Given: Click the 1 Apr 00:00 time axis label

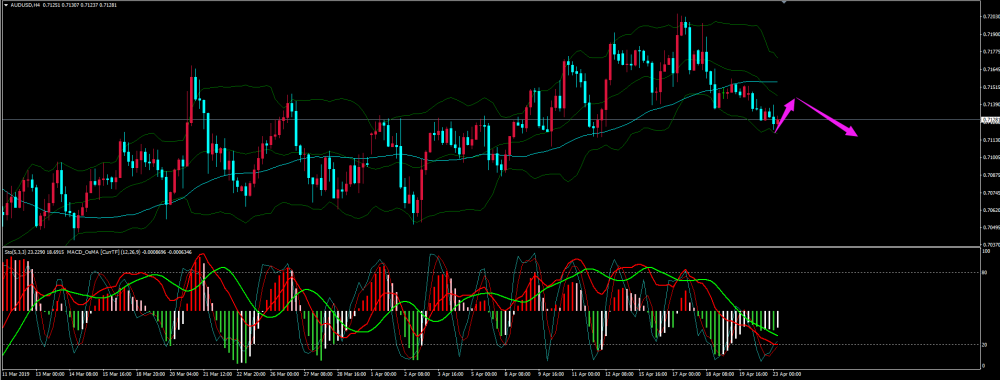Looking at the screenshot, I should tap(384, 374).
